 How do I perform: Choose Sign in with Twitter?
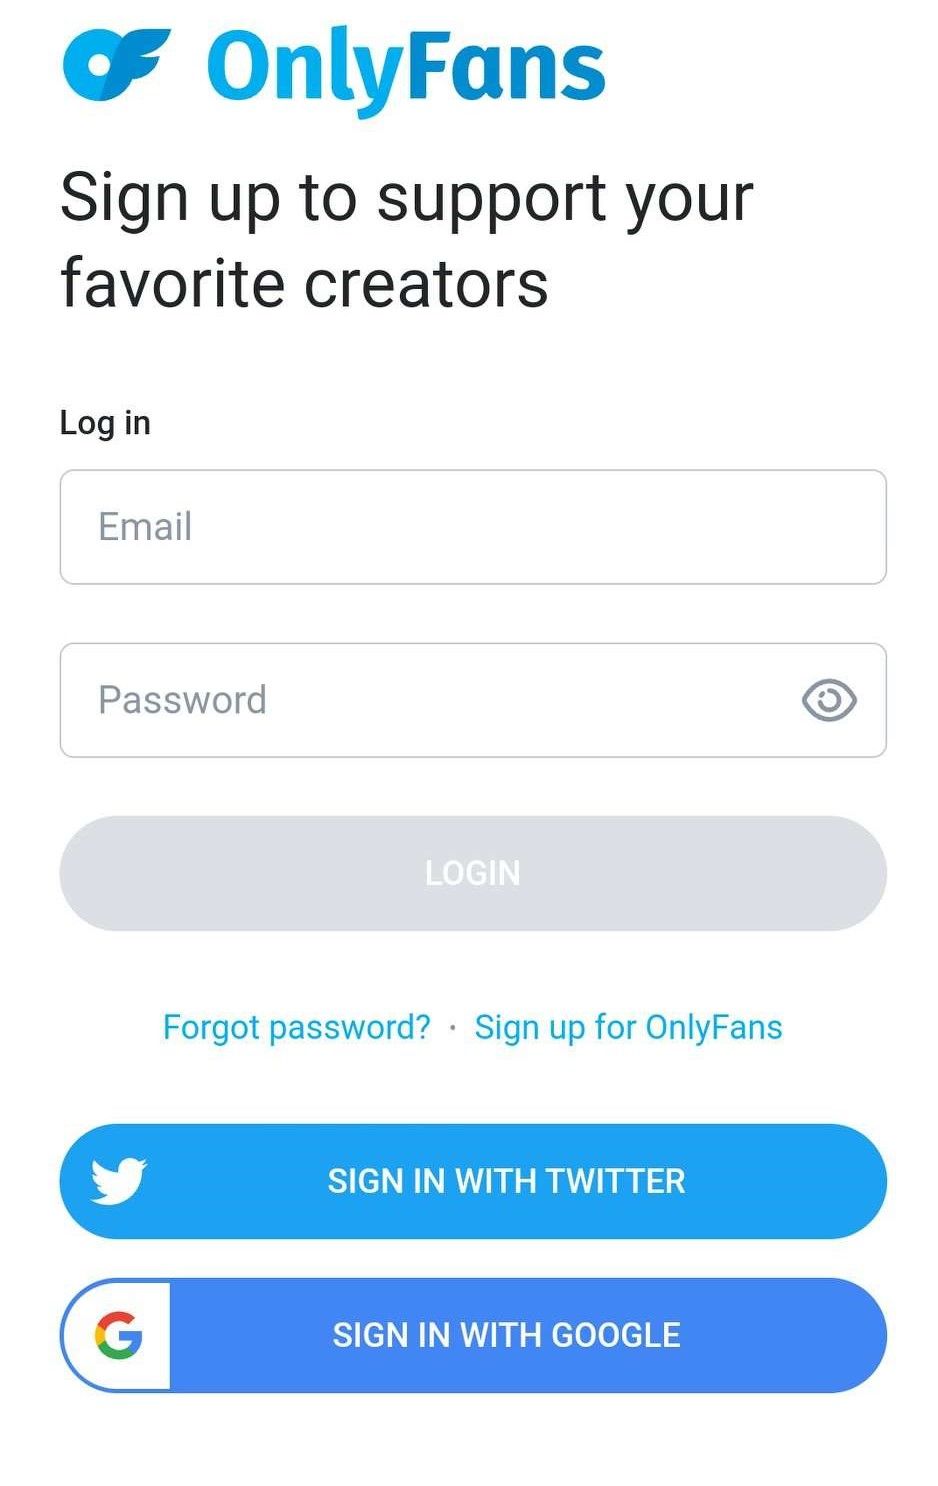473,1181
